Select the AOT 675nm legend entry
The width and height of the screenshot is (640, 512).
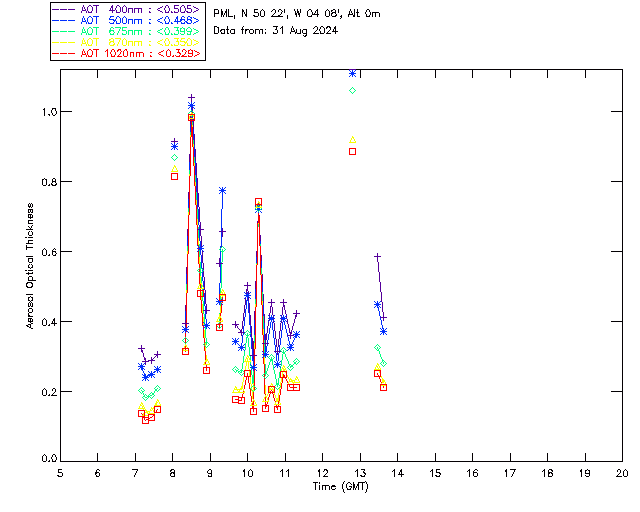[x=126, y=31]
